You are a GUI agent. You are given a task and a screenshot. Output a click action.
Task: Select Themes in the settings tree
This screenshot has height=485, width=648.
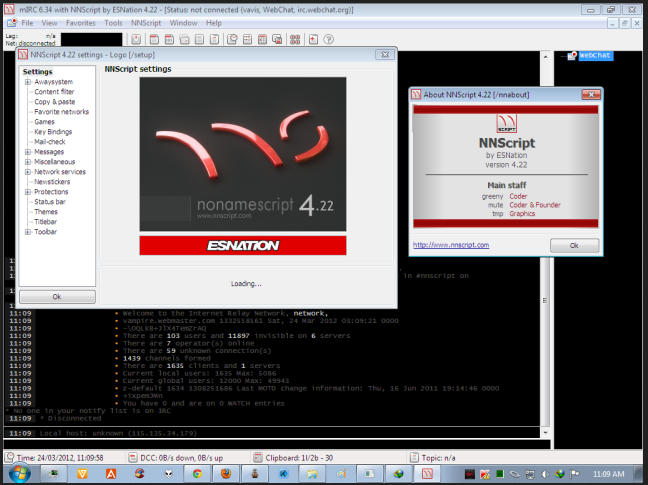[x=46, y=212]
